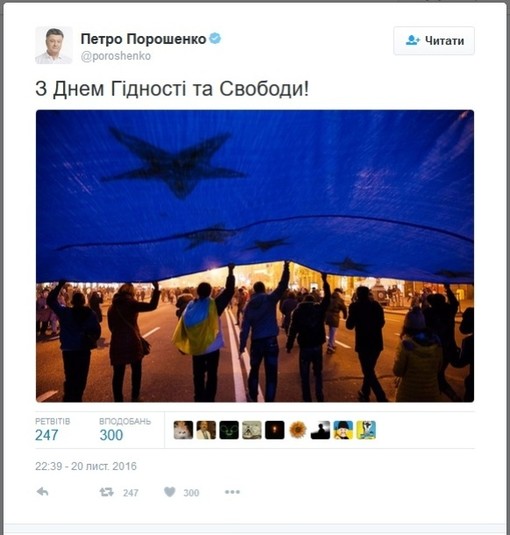Click the reply arrow icon

click(43, 492)
